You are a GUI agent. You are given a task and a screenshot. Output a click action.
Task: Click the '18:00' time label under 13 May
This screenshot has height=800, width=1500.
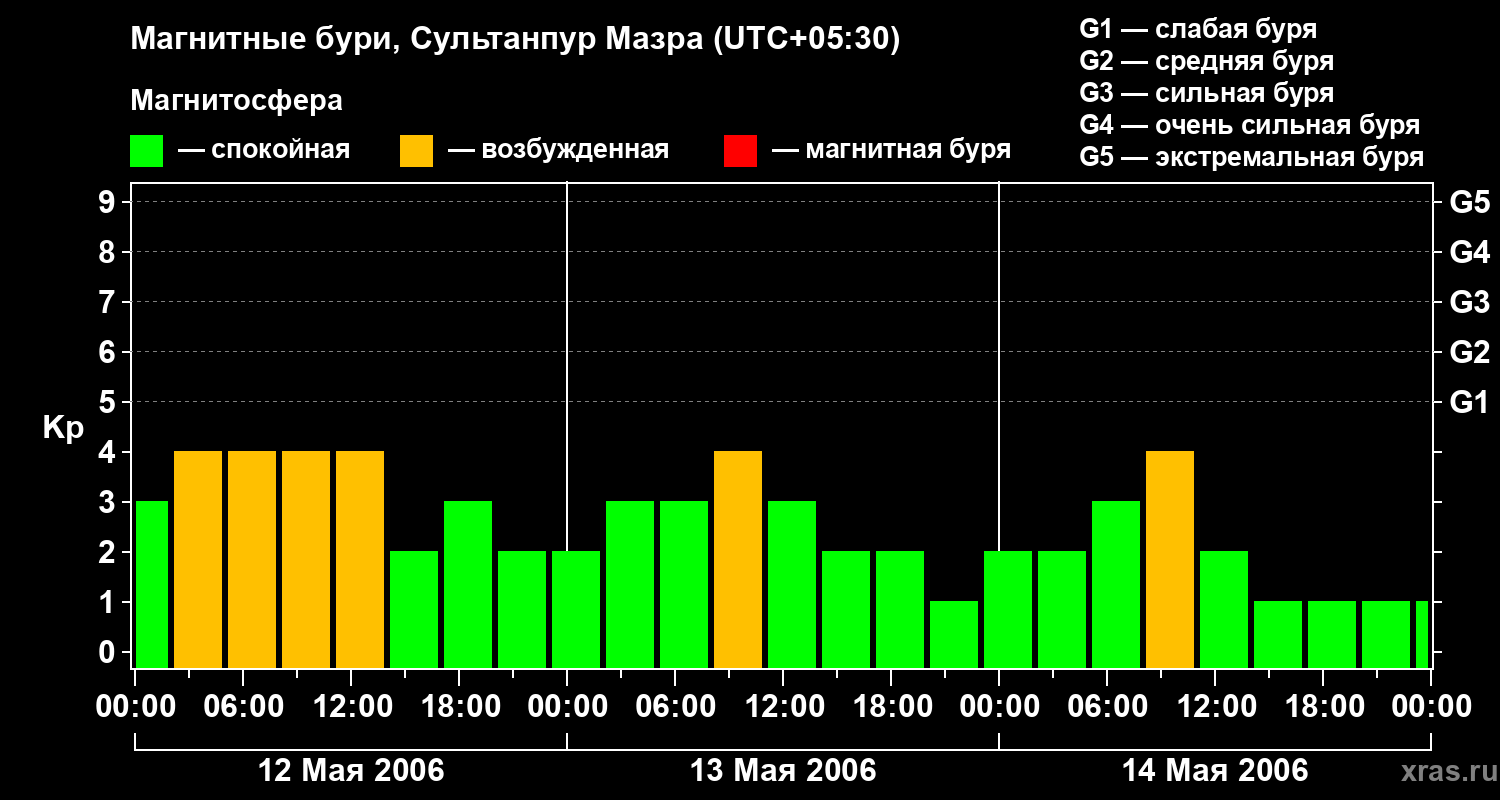point(891,707)
